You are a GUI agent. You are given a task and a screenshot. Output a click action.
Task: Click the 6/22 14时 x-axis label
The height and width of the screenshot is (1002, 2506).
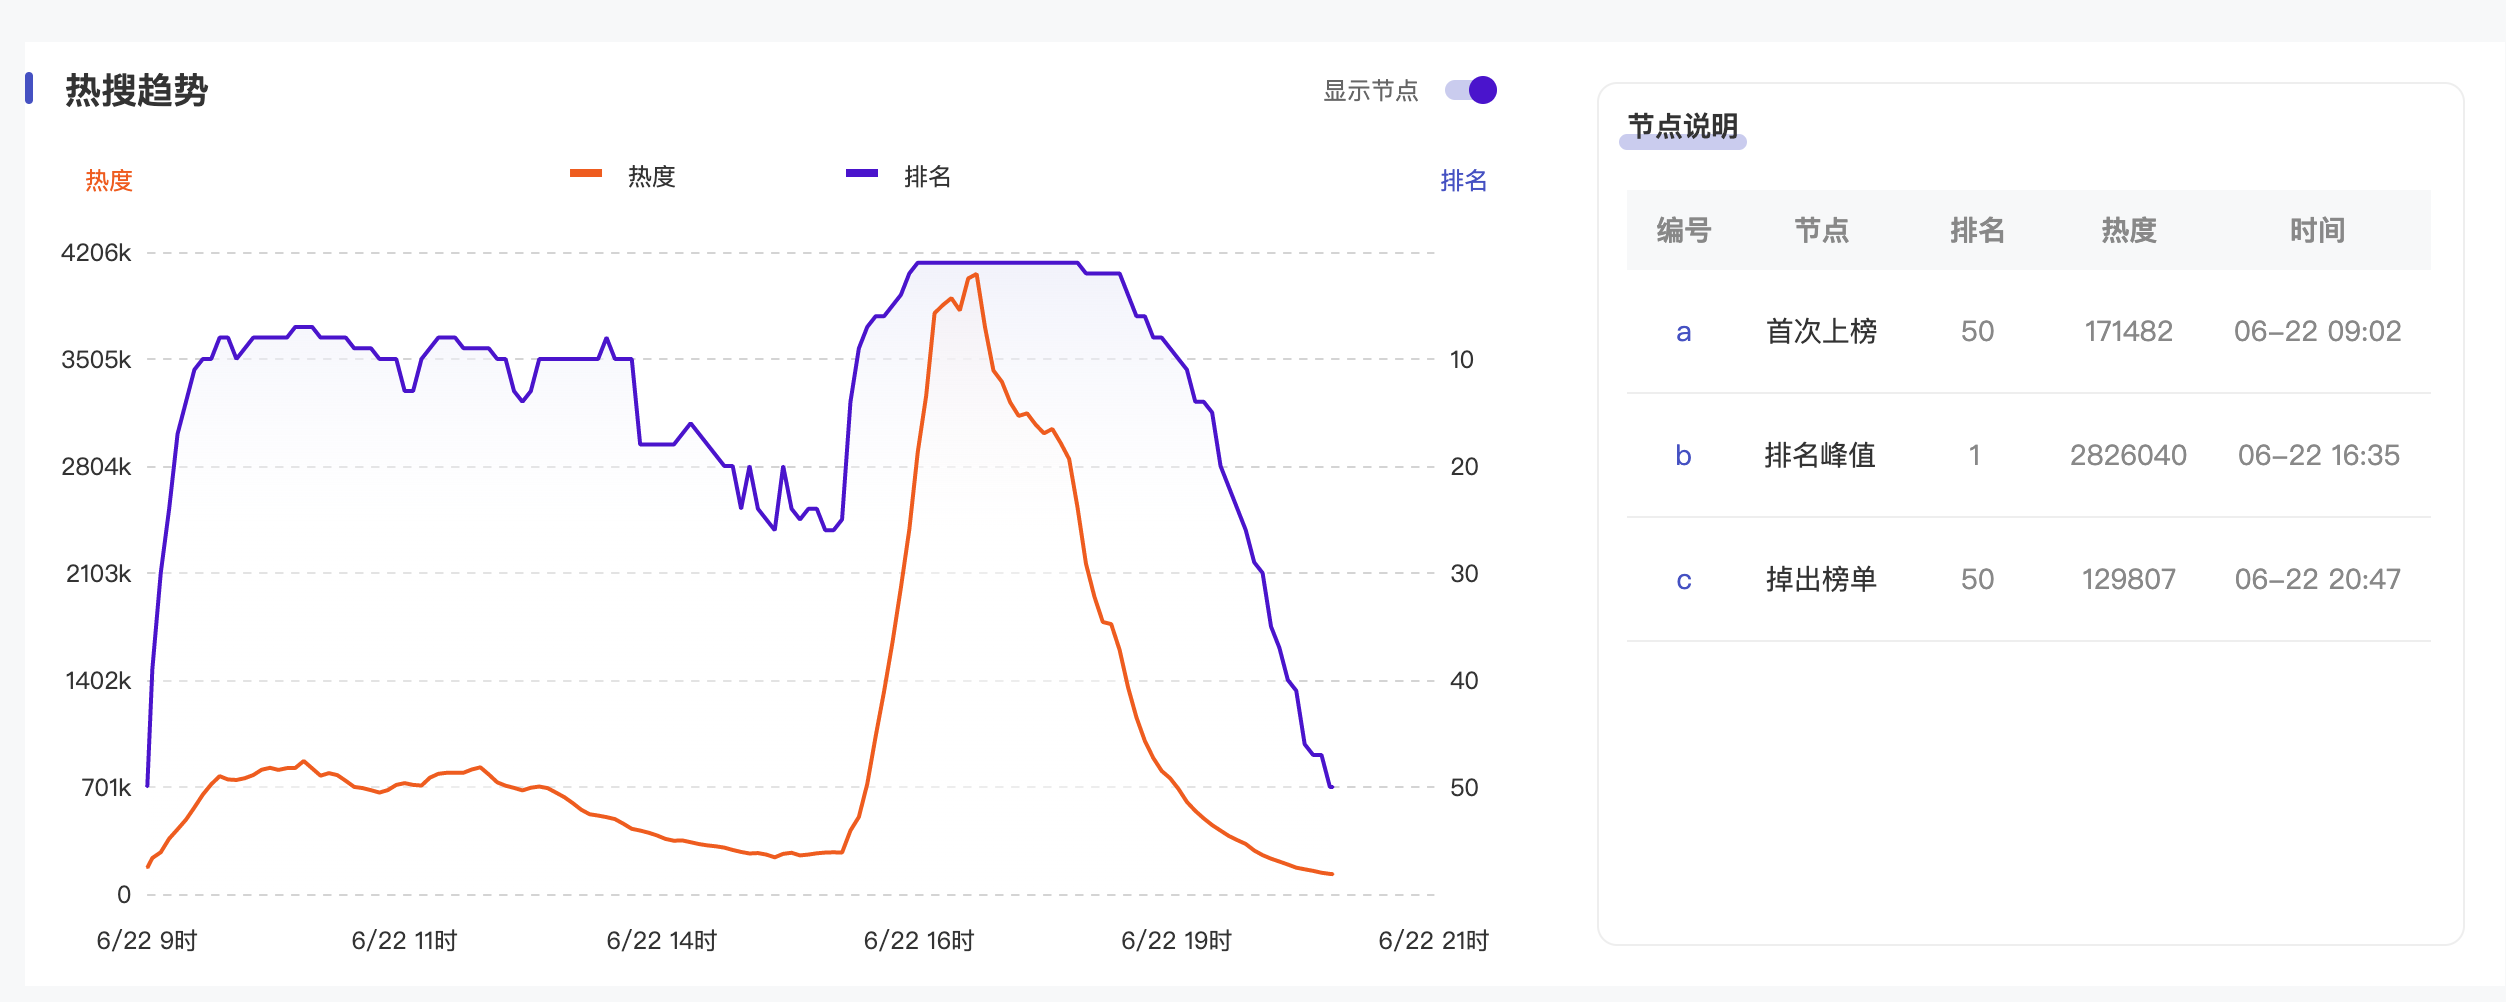pyautogui.click(x=662, y=940)
